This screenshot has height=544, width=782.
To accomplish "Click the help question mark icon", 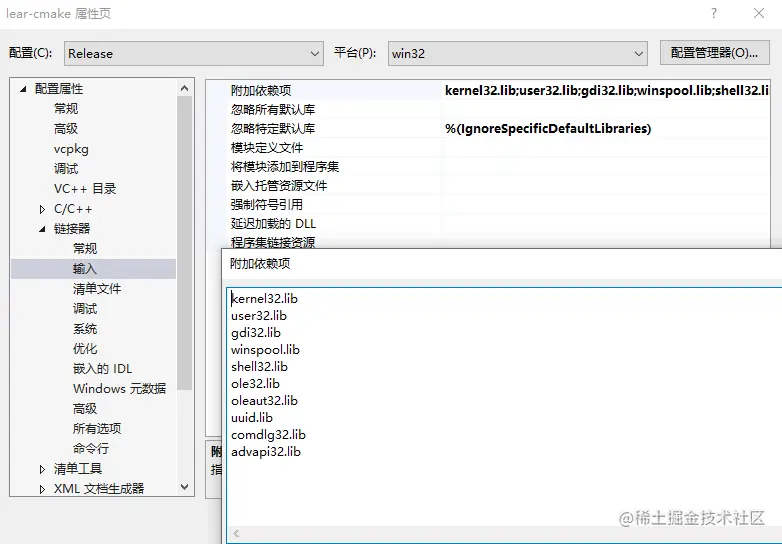I will [x=714, y=13].
